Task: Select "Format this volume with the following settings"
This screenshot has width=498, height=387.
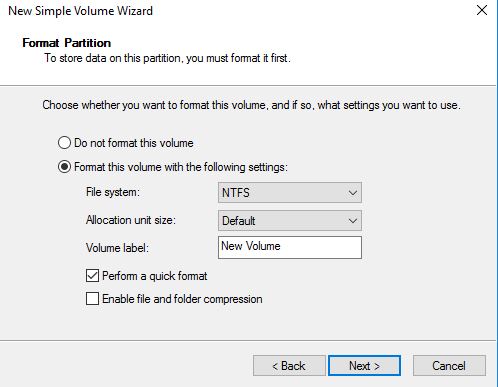Action: tap(64, 167)
